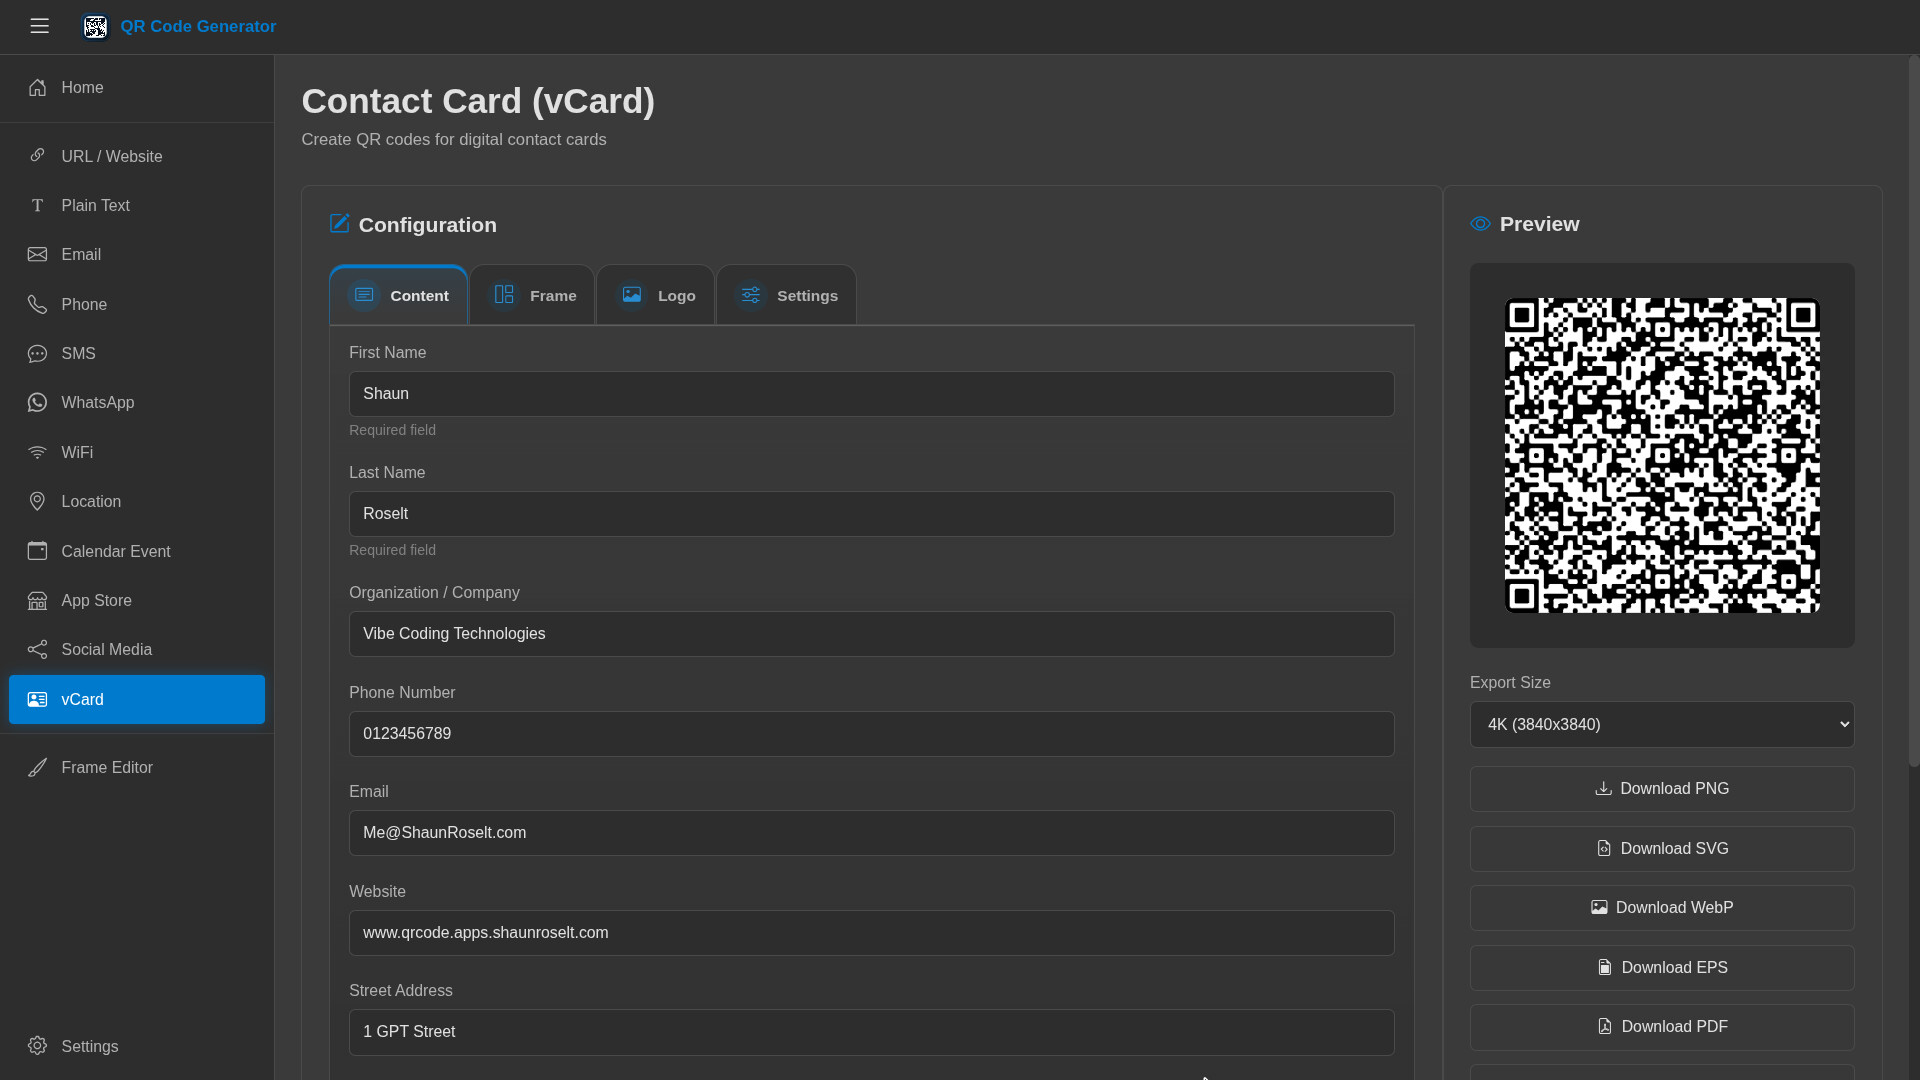Viewport: 1920px width, 1080px height.
Task: Open WhatsApp QR code page
Action: point(137,403)
